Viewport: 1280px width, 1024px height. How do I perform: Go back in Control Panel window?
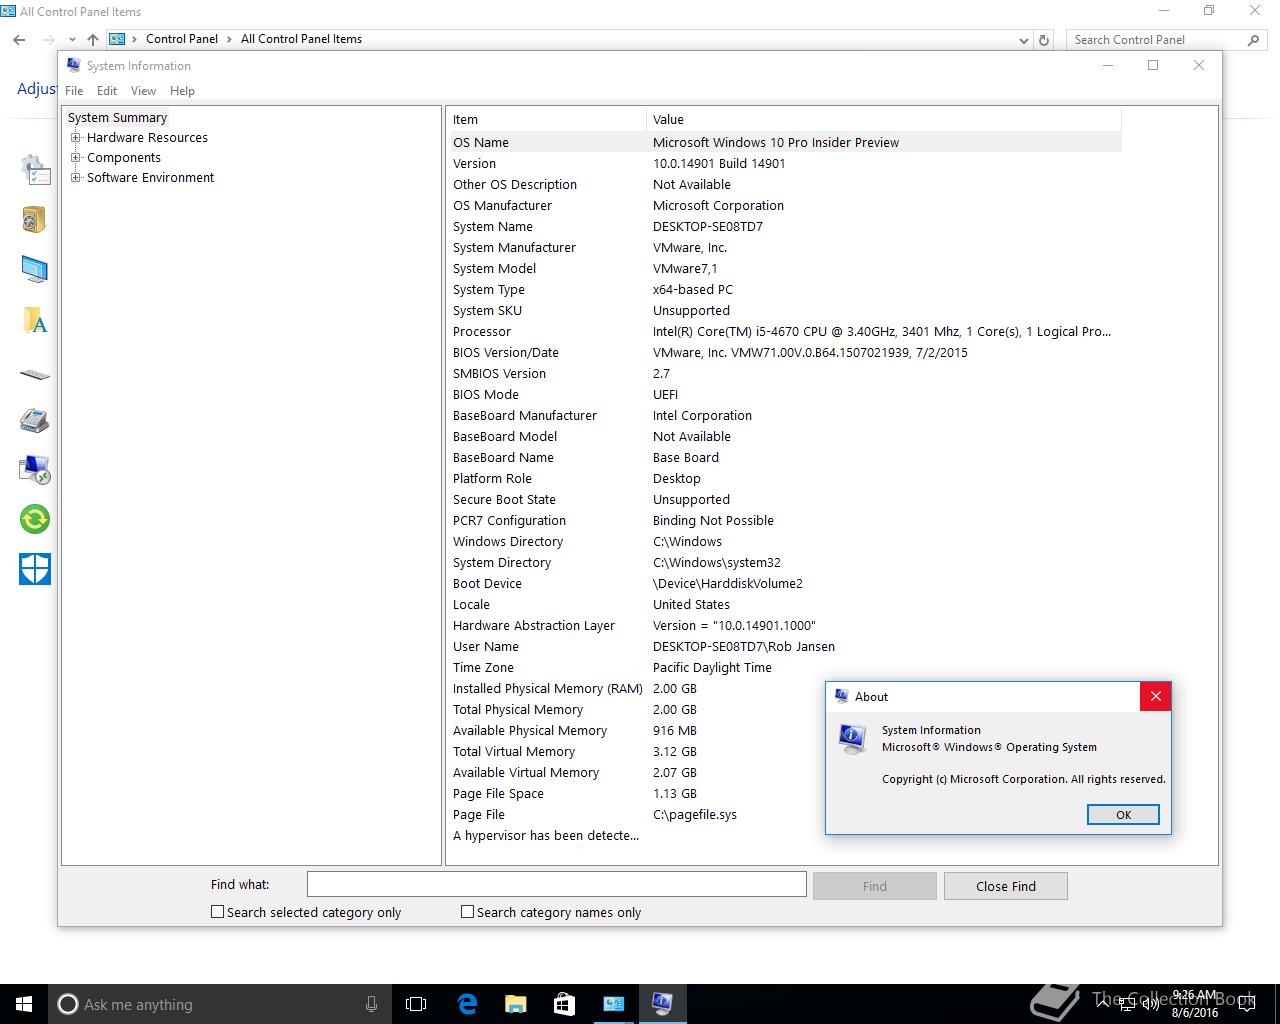click(19, 40)
